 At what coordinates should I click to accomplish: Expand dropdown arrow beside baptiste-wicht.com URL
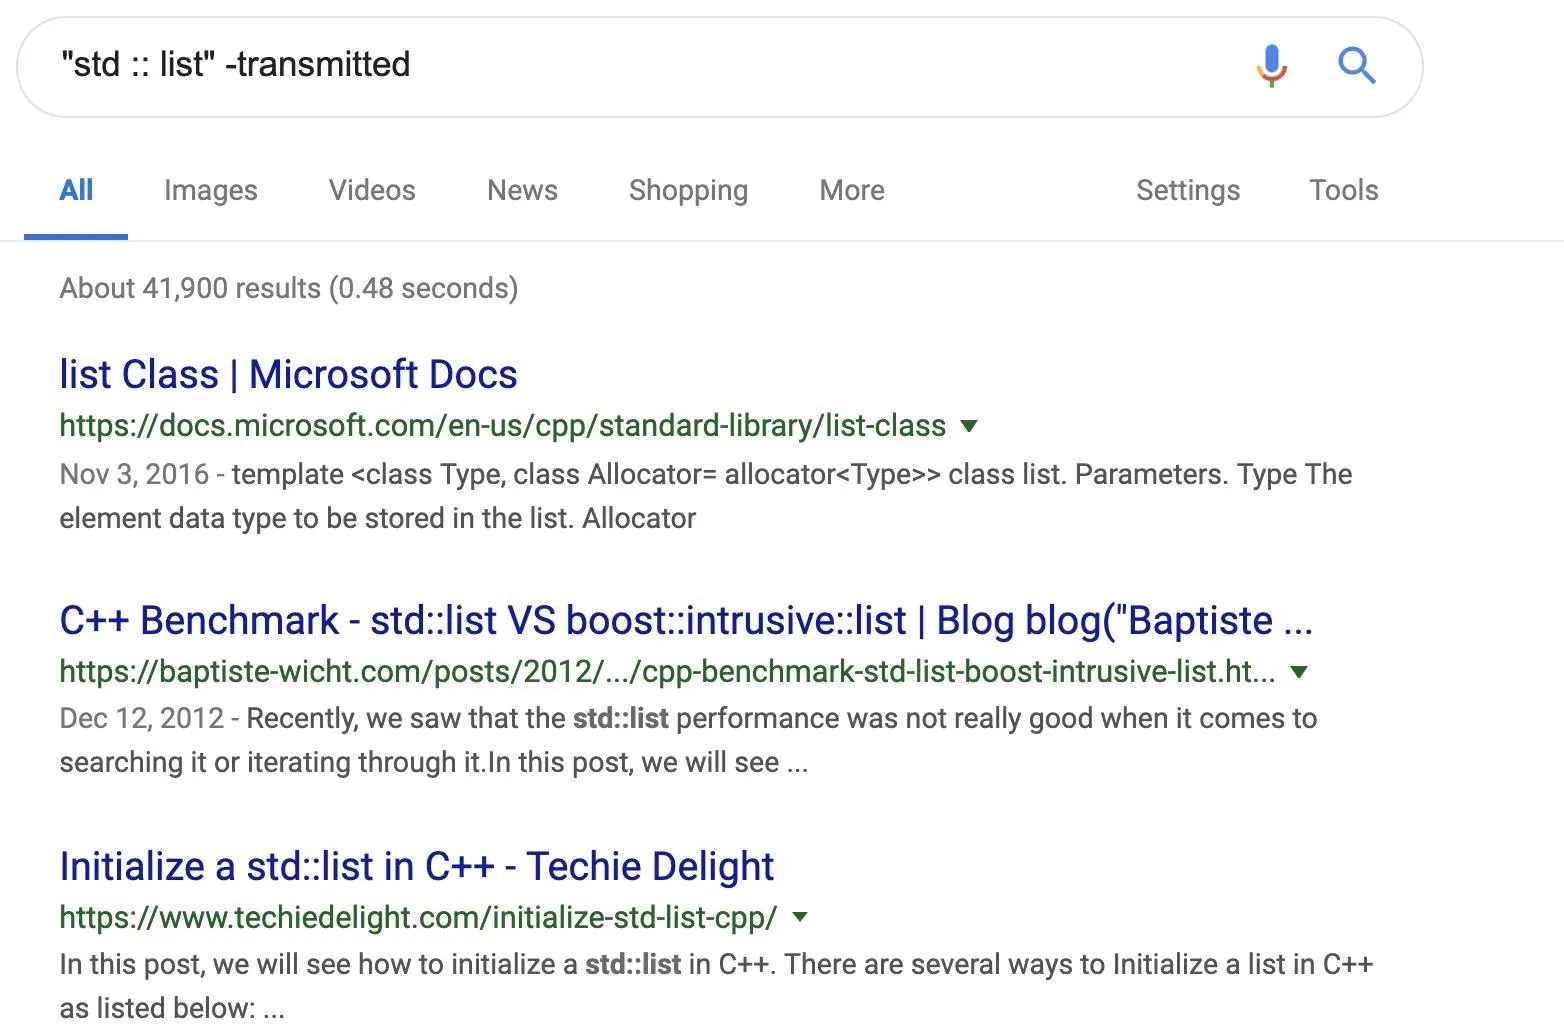(1298, 672)
